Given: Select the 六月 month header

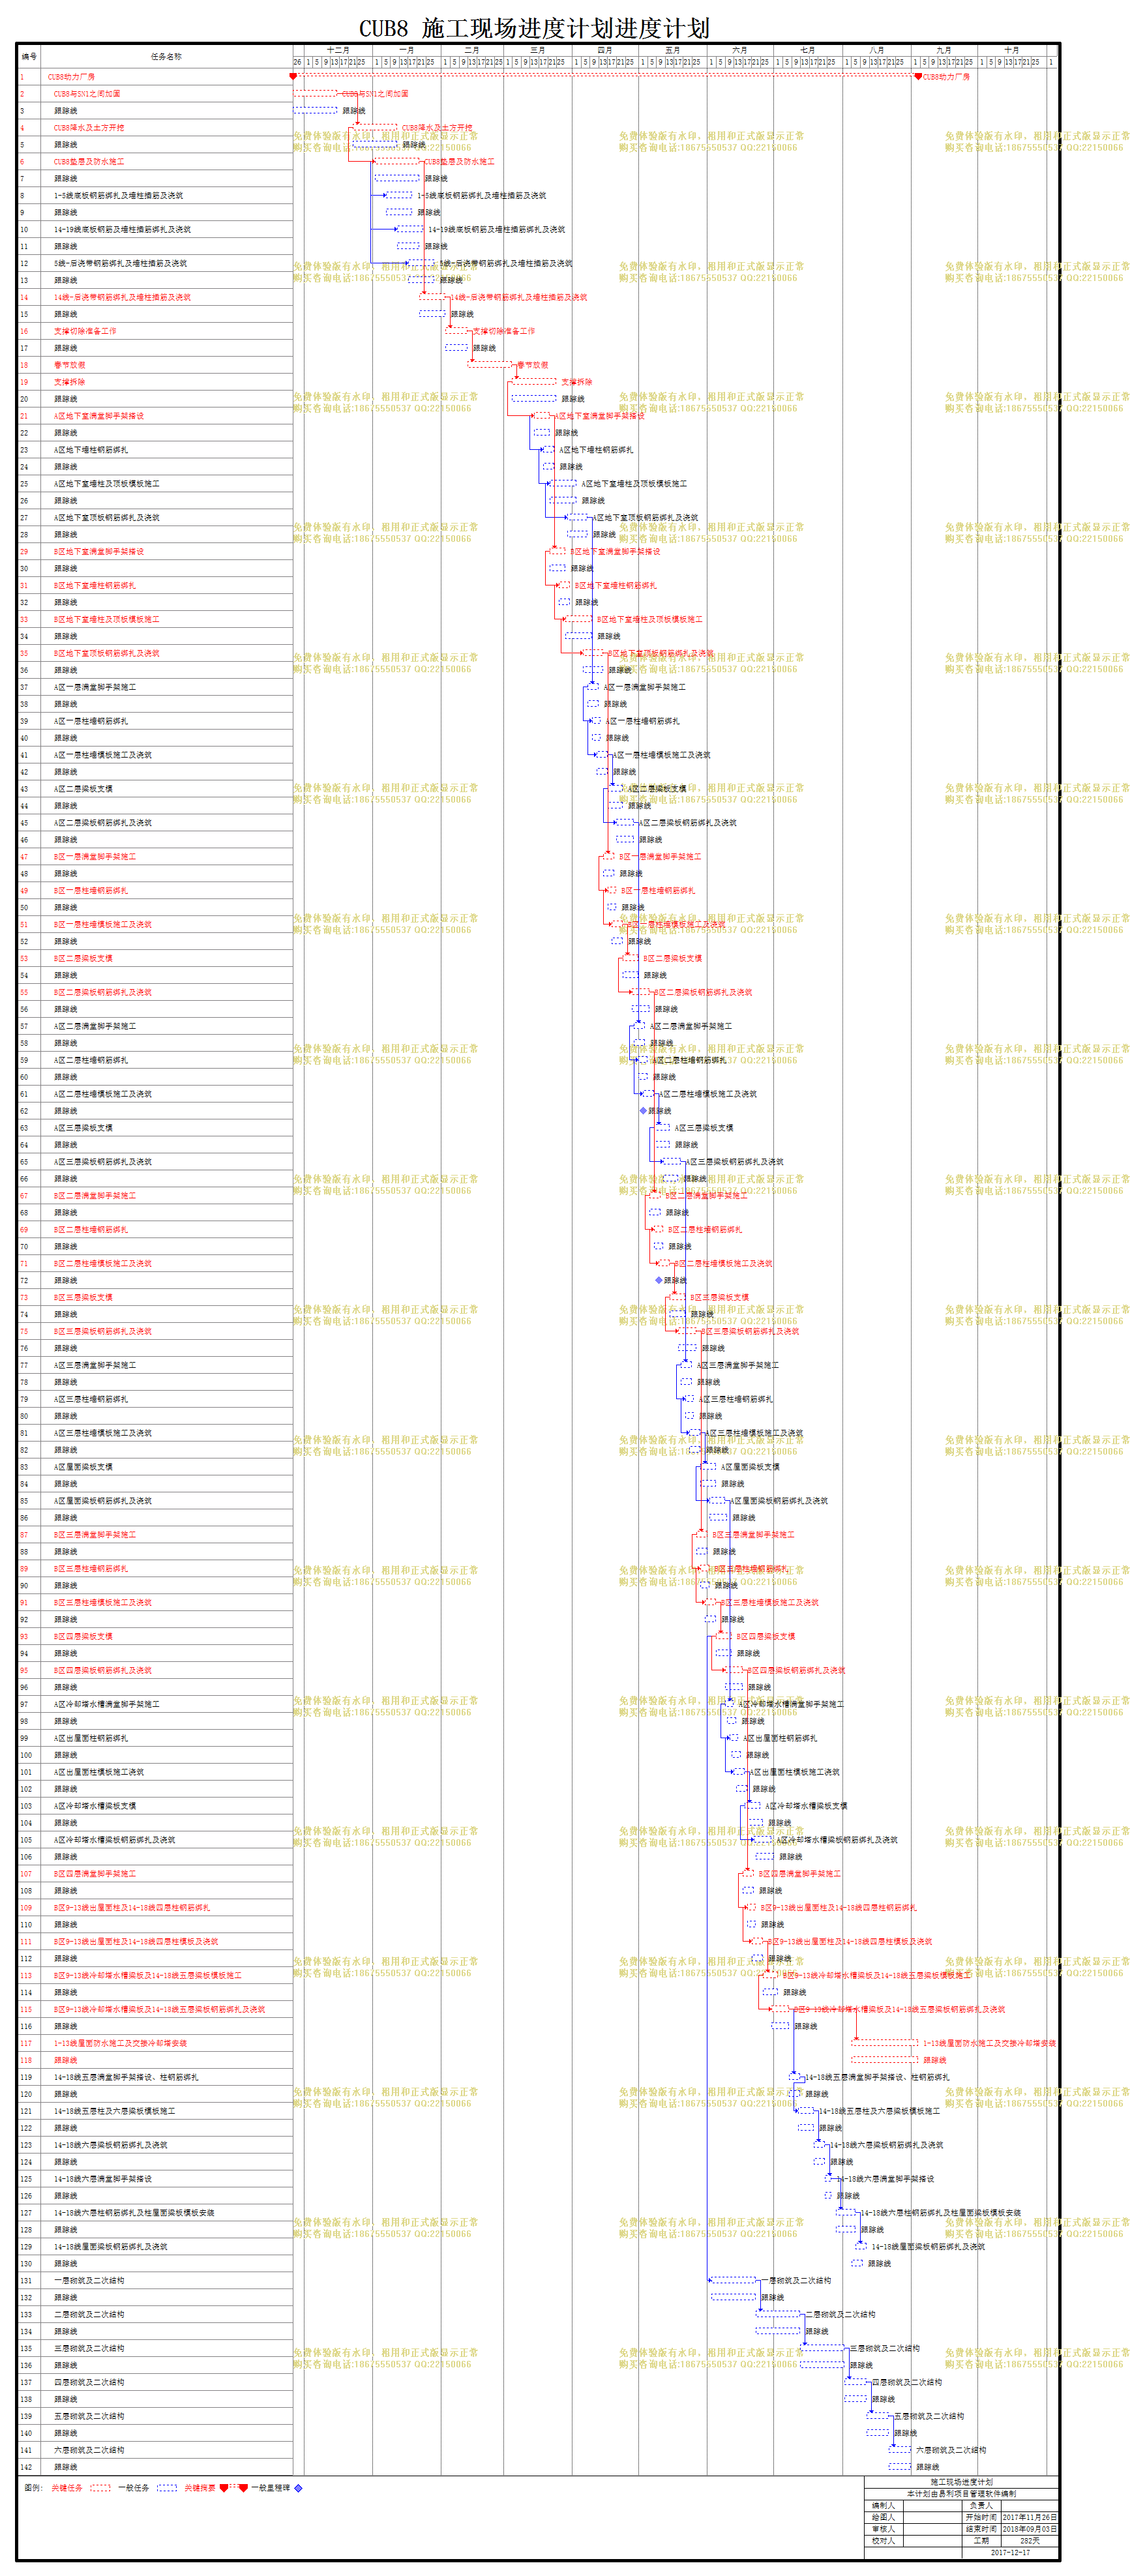Looking at the screenshot, I should click(740, 50).
